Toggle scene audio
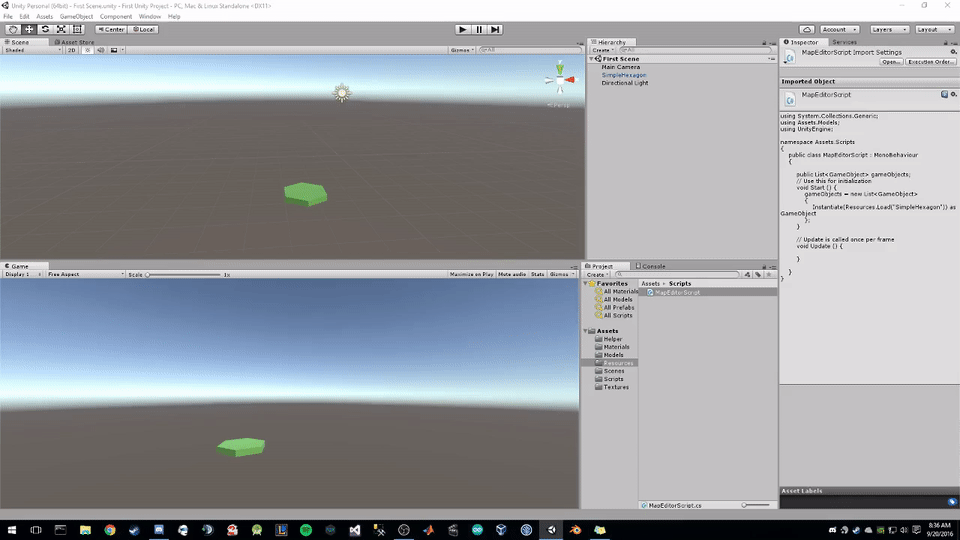960x540 pixels. 100,50
